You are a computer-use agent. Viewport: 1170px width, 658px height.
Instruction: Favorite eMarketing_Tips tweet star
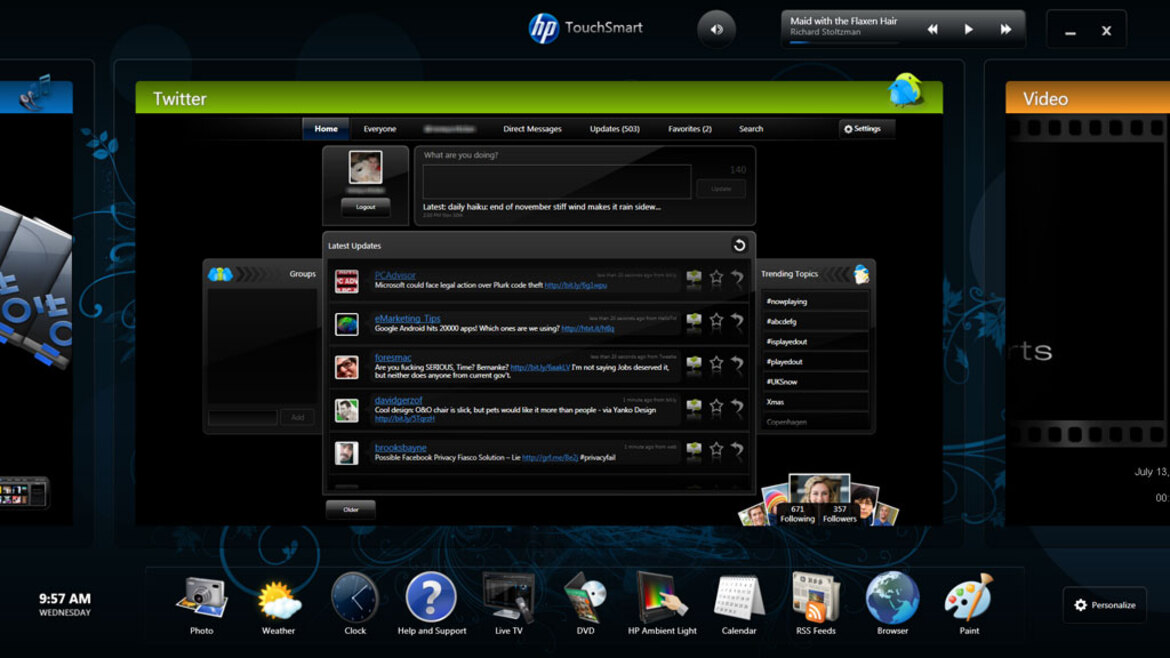pyautogui.click(x=716, y=321)
